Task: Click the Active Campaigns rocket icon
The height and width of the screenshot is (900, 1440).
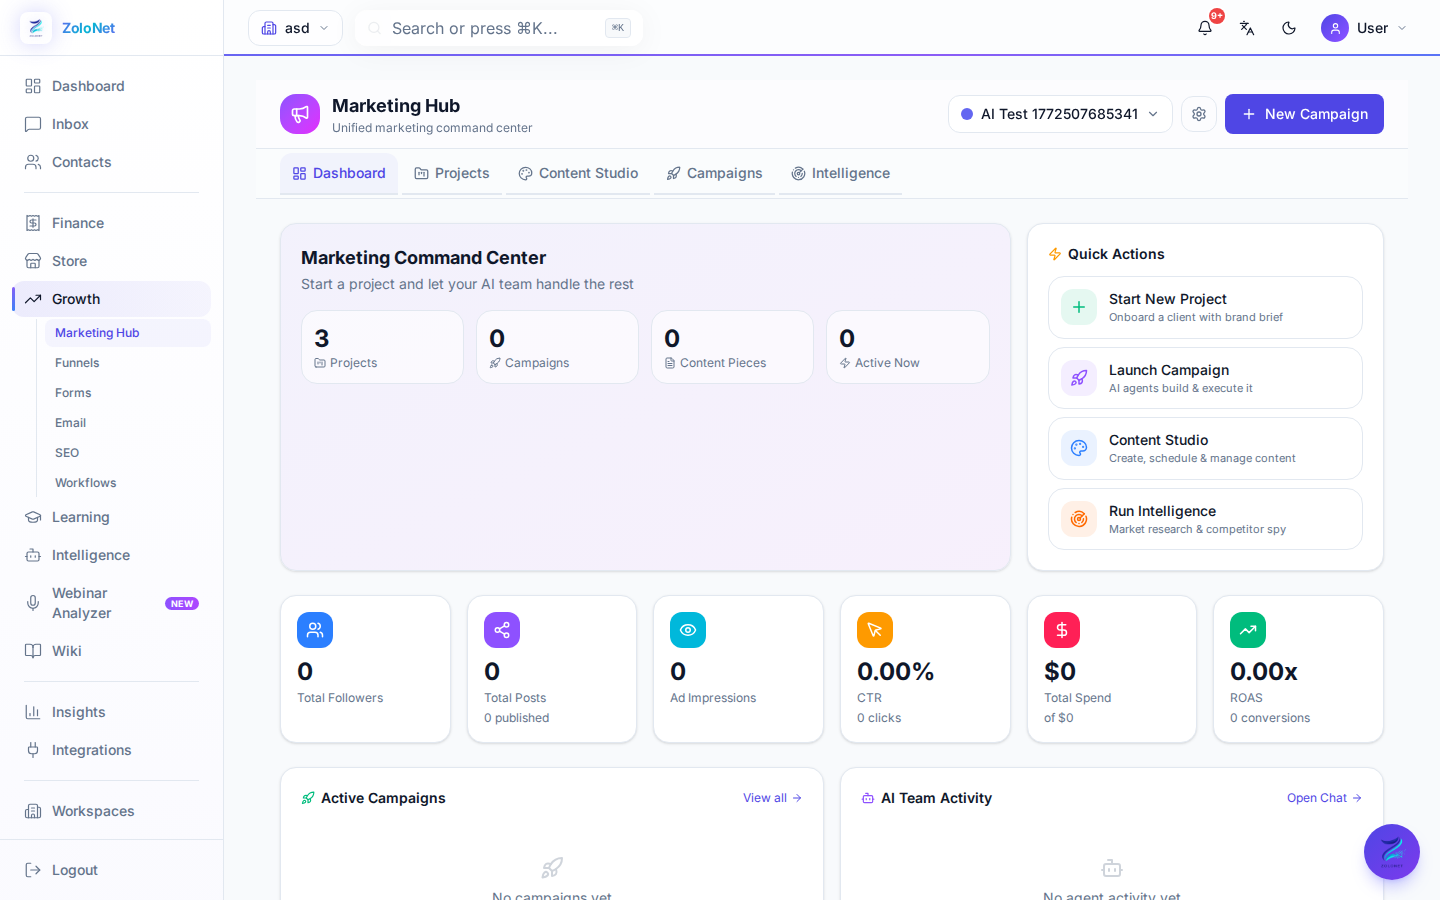Action: click(x=308, y=798)
